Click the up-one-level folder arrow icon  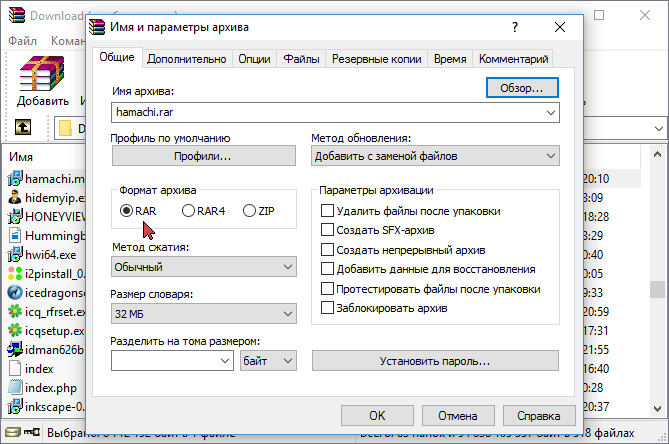point(23,127)
